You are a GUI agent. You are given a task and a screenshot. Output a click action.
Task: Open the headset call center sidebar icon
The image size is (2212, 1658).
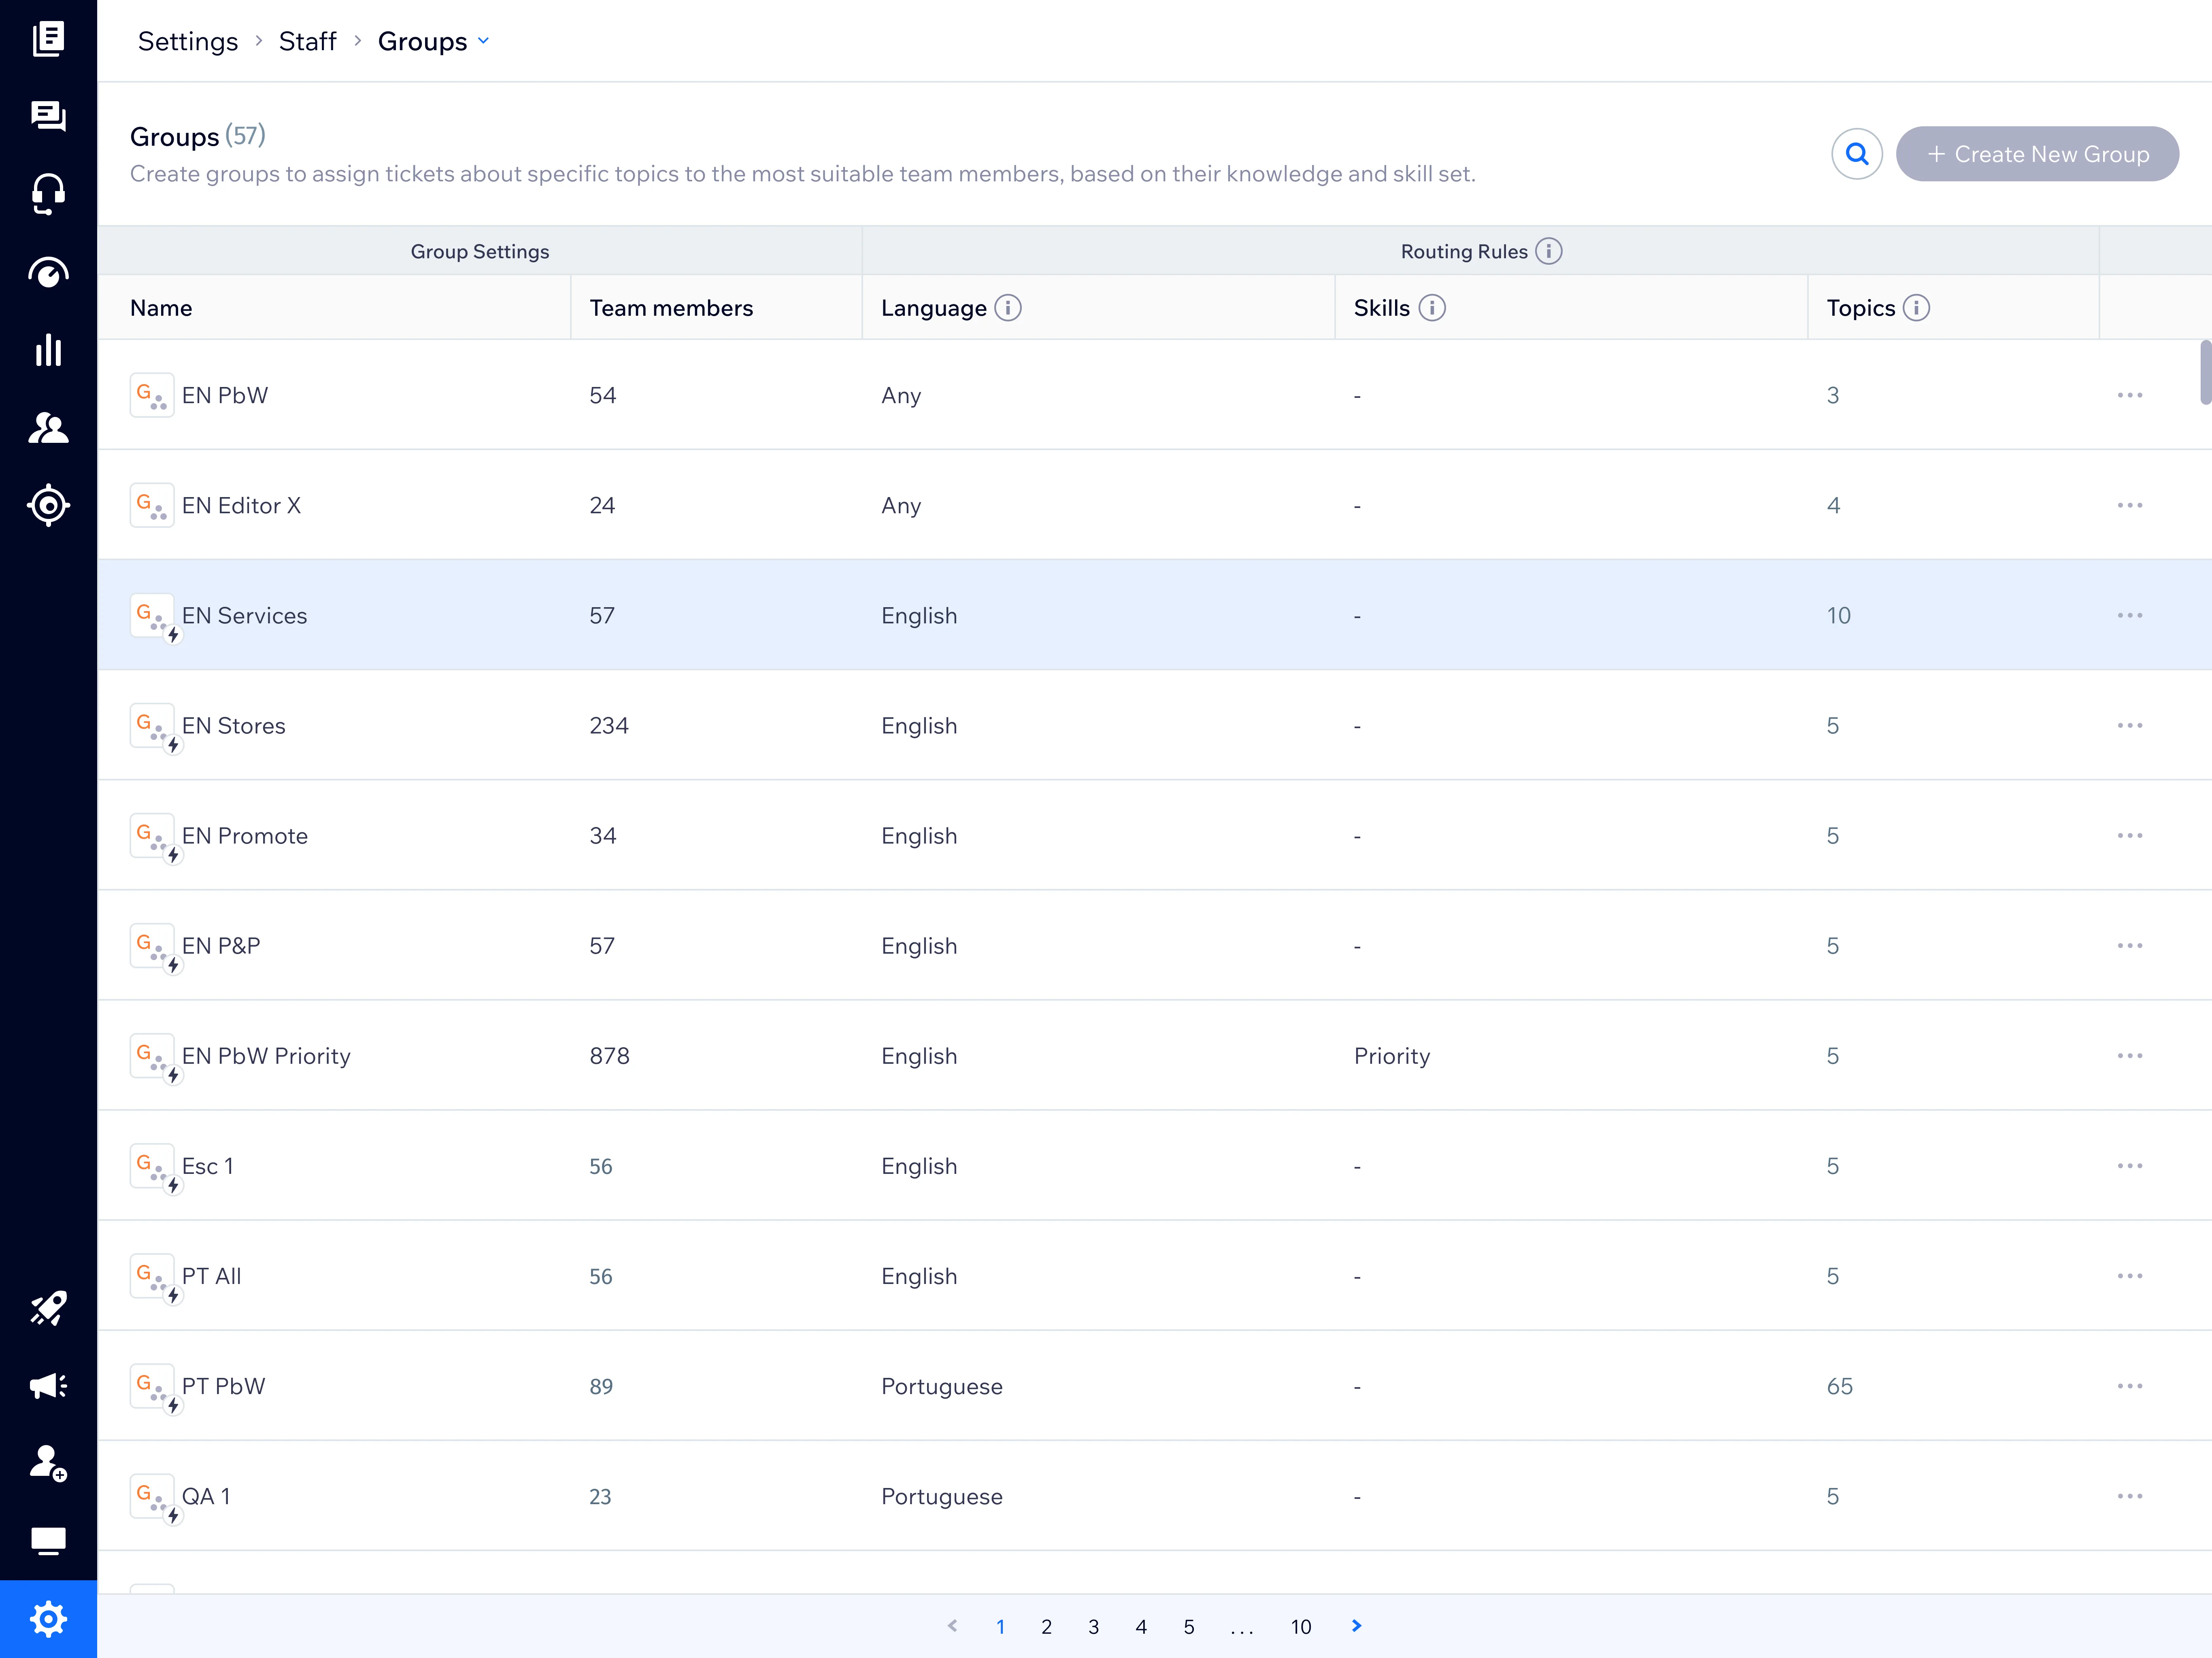[x=48, y=194]
